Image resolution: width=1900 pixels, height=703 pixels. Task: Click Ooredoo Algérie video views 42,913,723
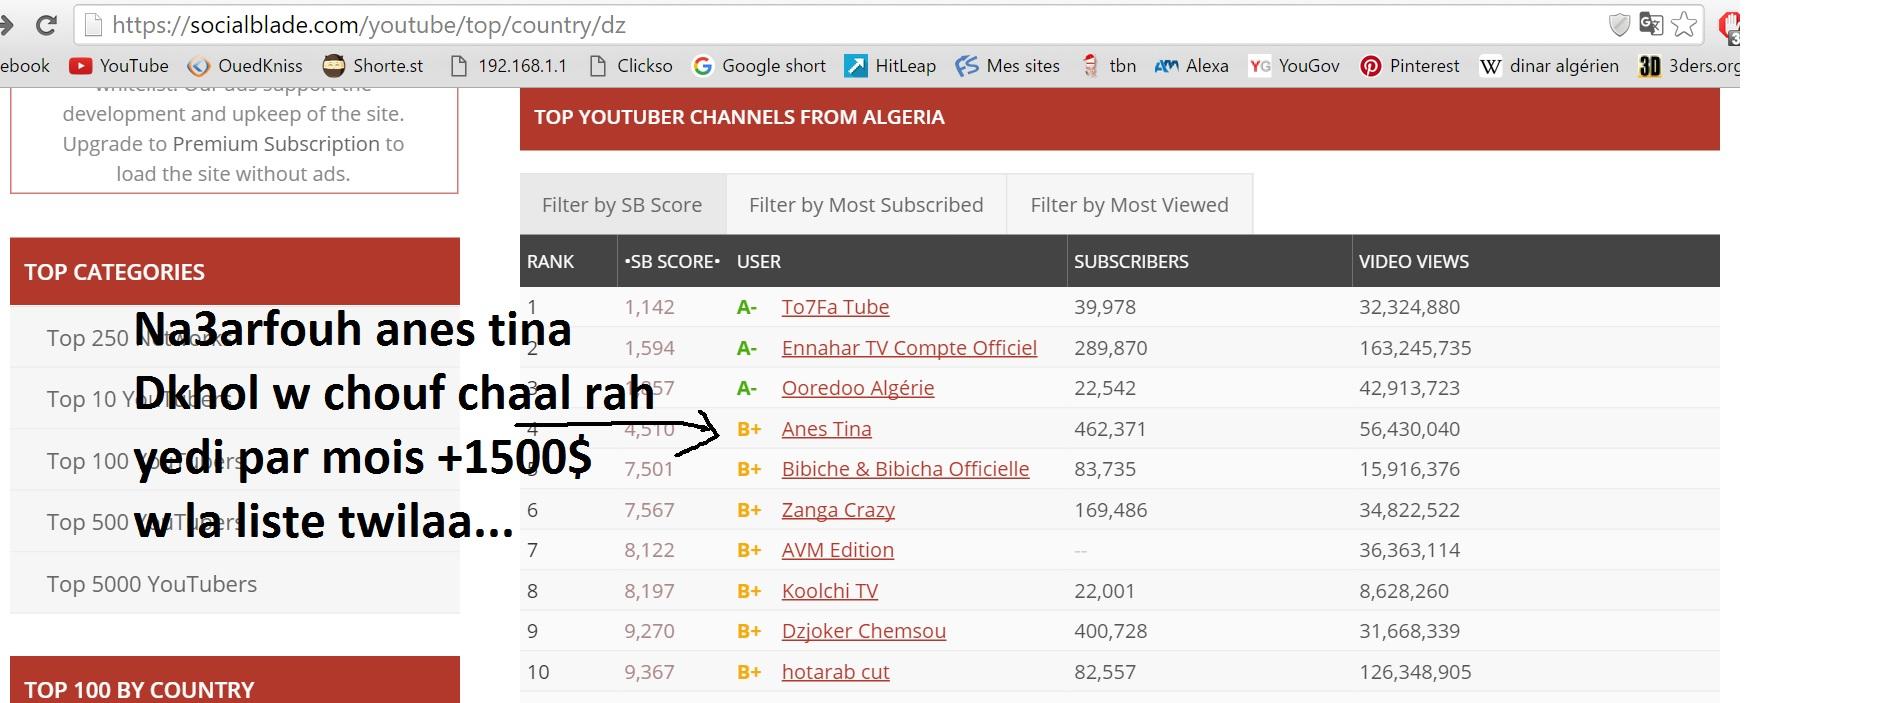(x=1409, y=388)
